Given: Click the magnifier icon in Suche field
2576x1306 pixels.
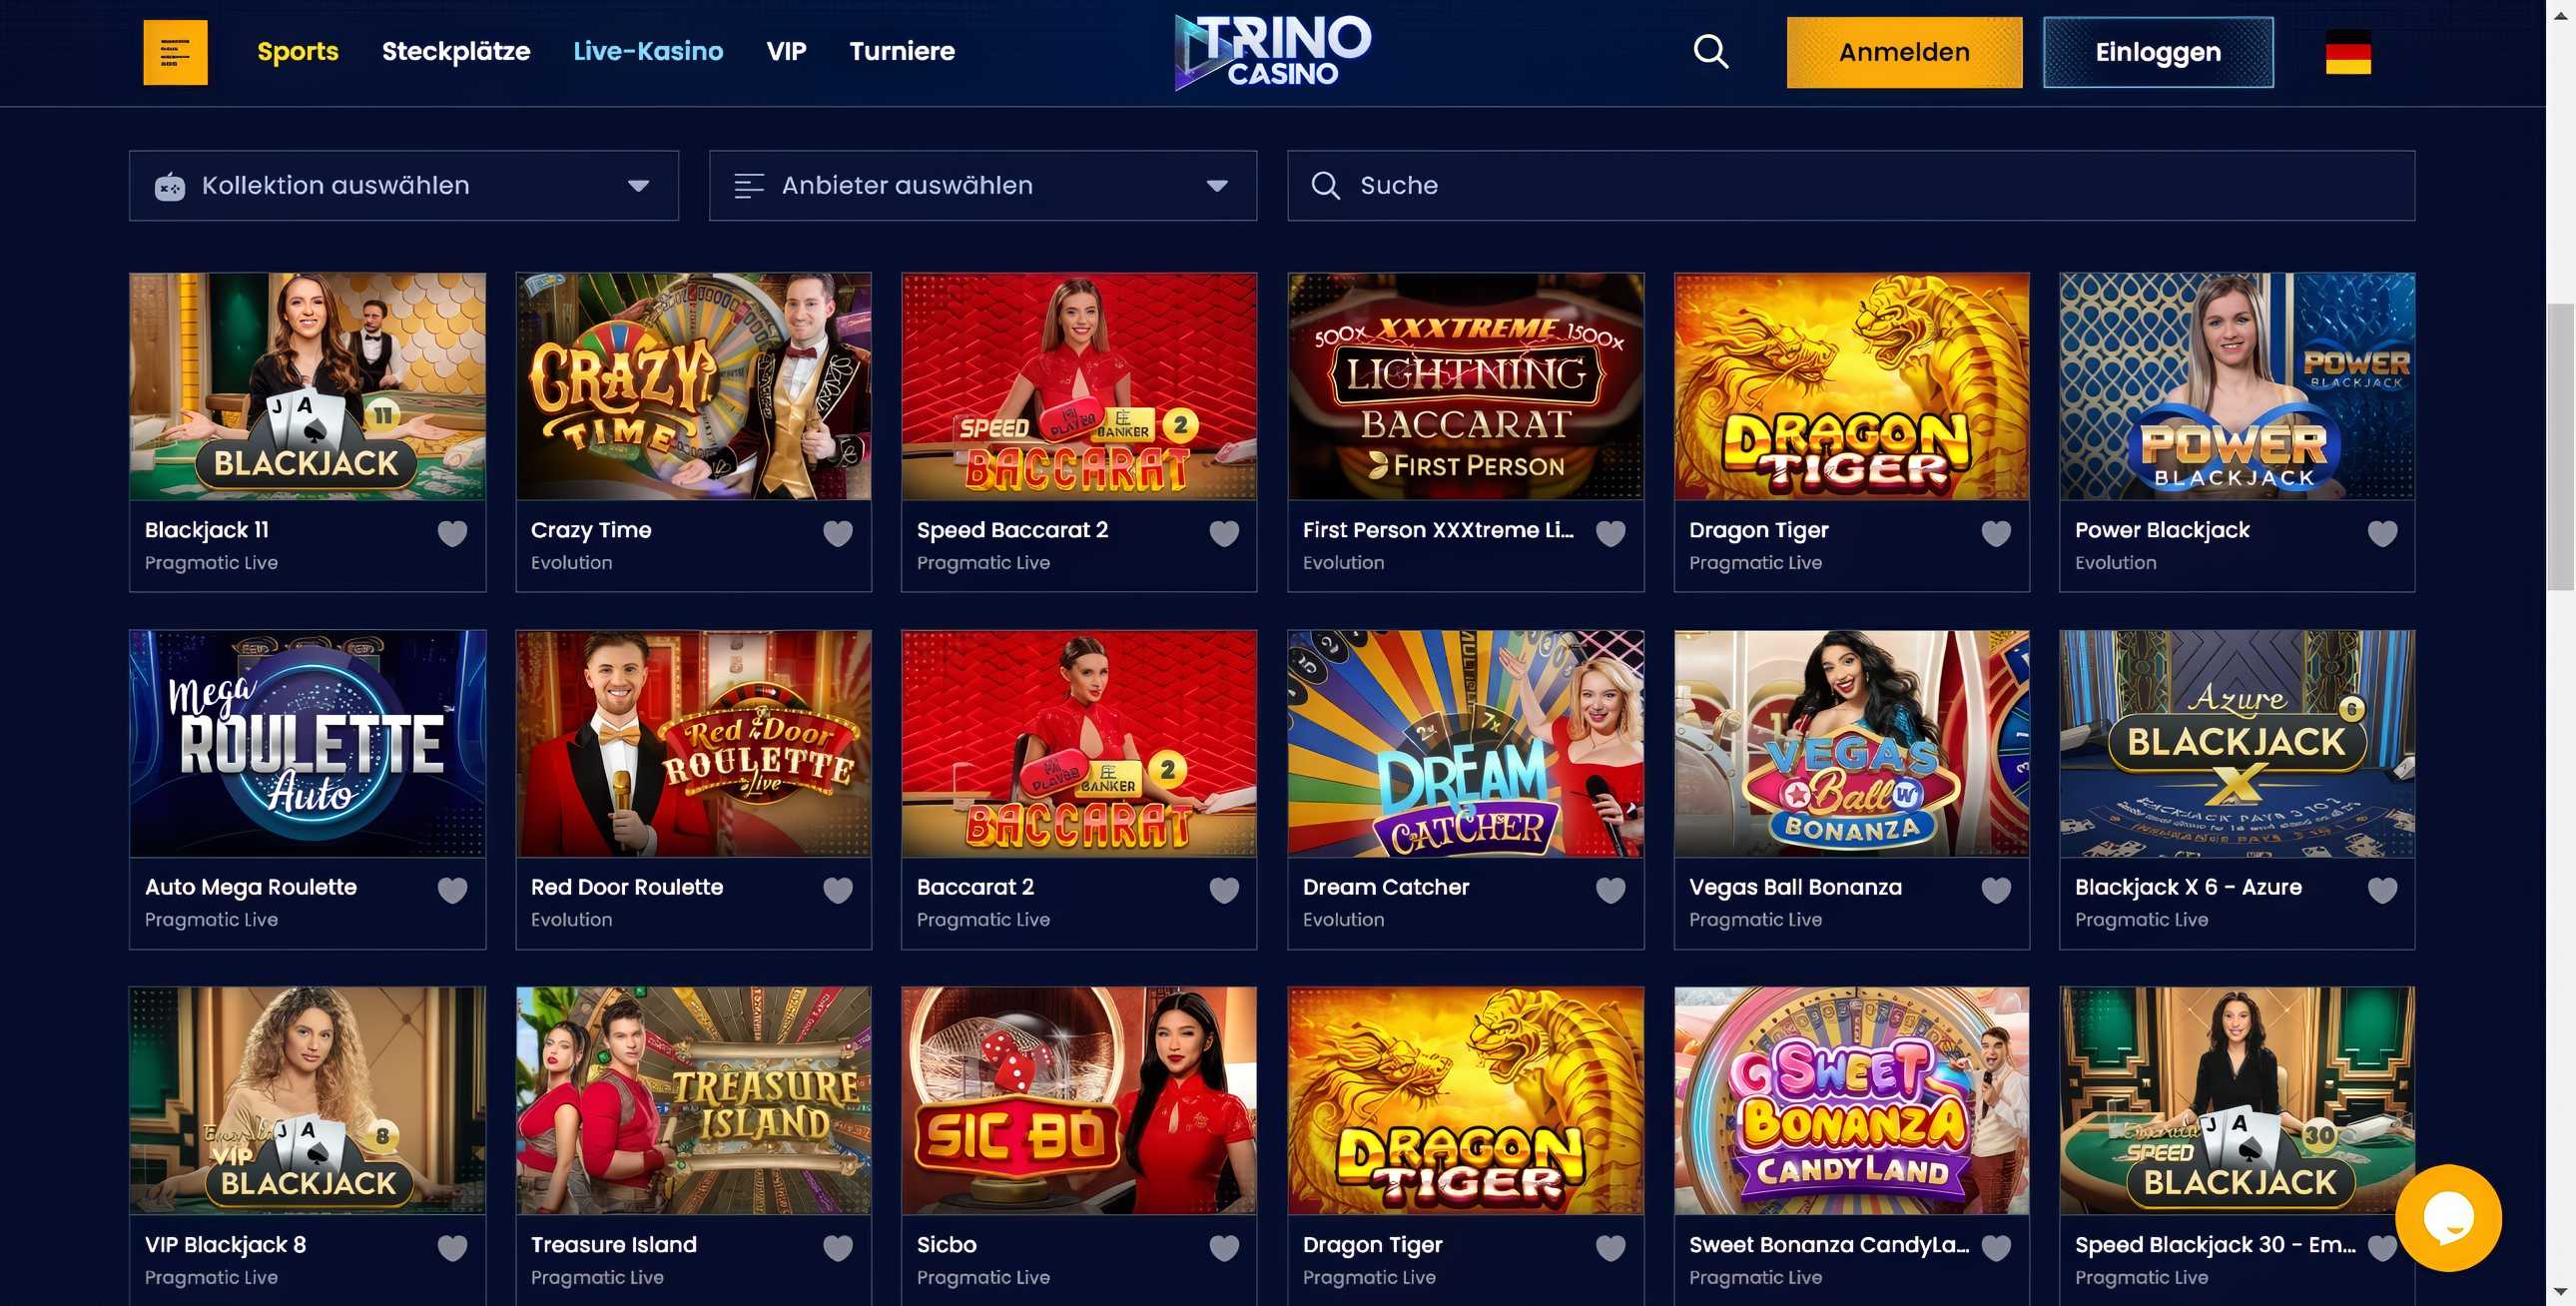Looking at the screenshot, I should click(1325, 186).
